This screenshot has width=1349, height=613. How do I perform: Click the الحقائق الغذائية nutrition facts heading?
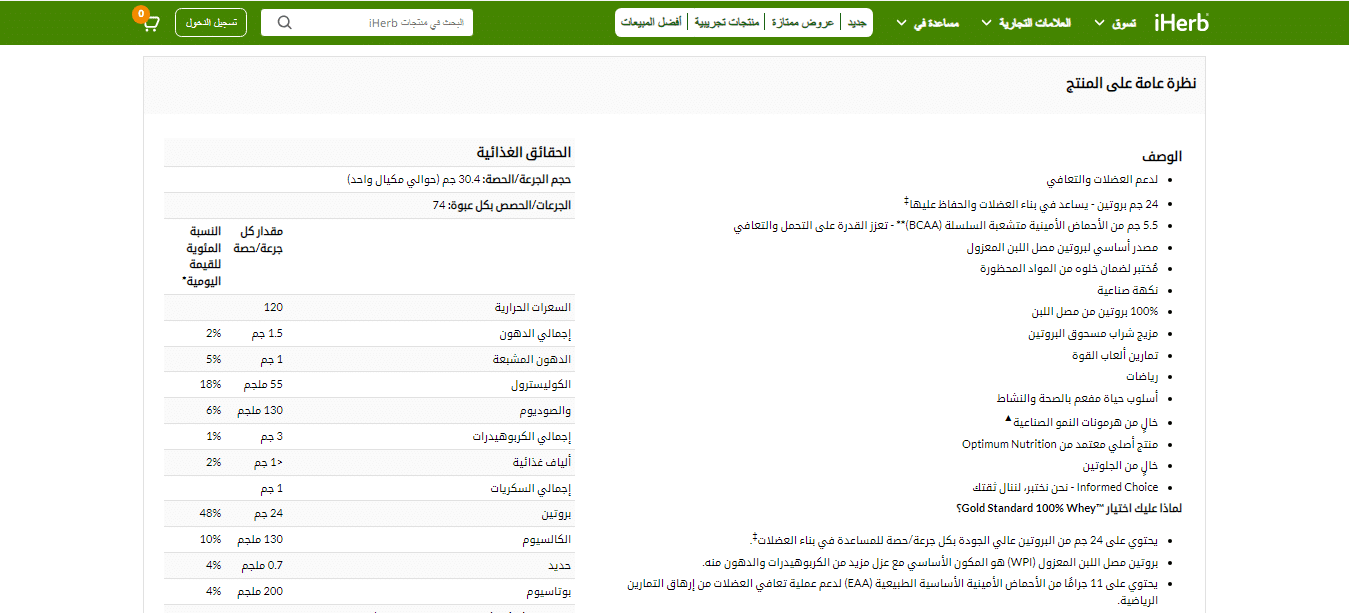point(524,152)
